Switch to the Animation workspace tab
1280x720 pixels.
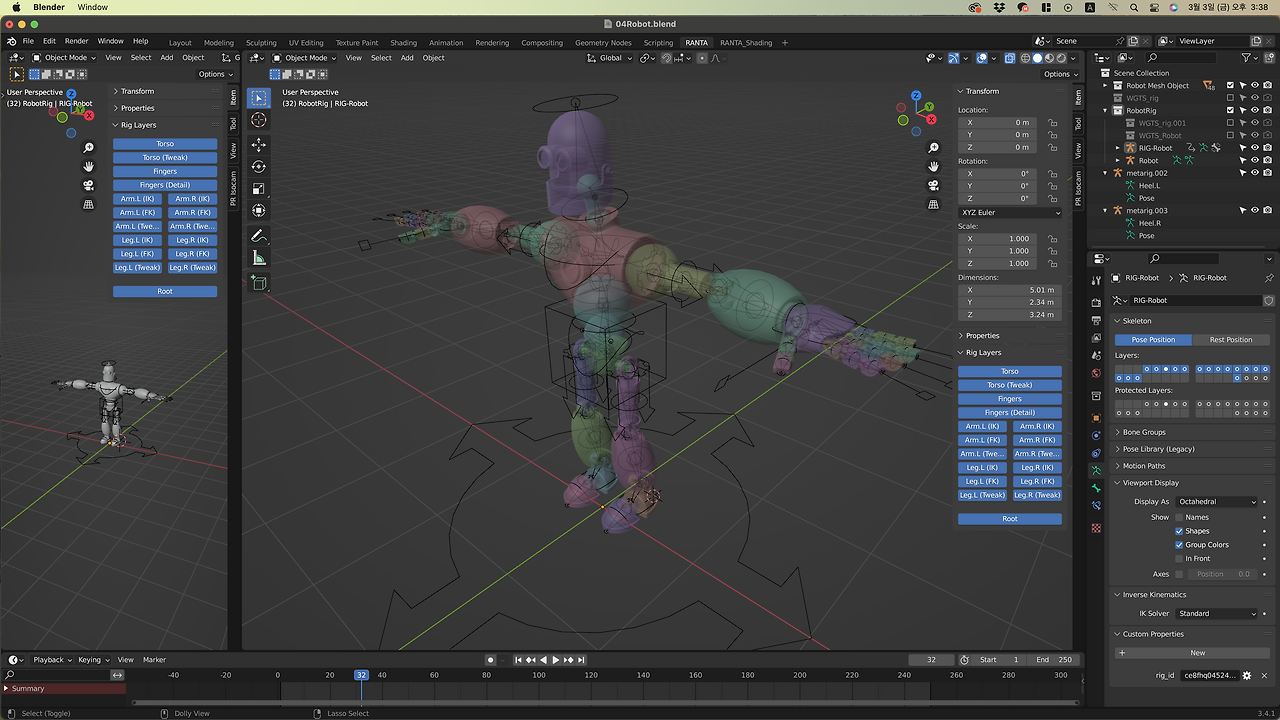coord(446,43)
